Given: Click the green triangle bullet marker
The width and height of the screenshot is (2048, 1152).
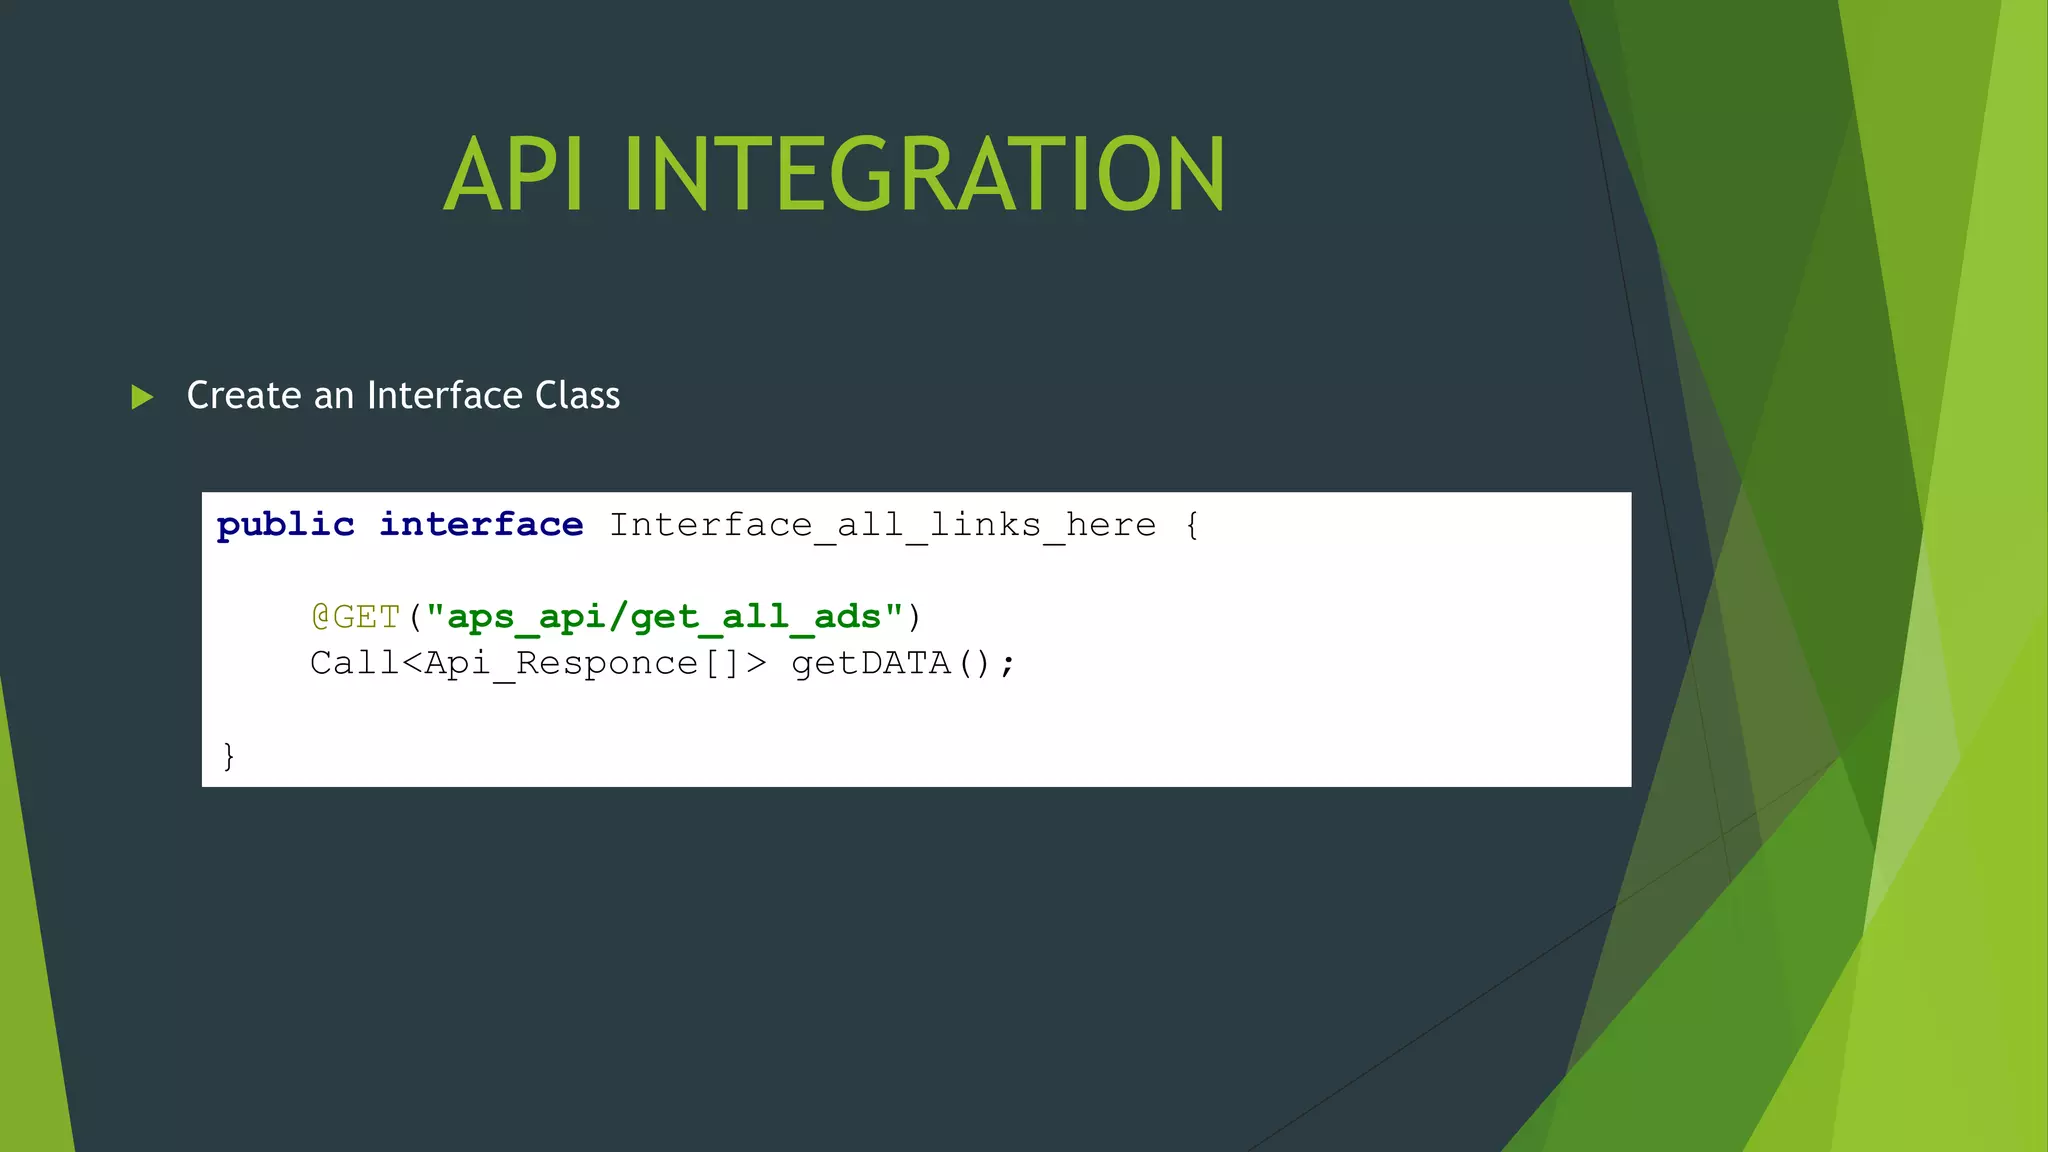Looking at the screenshot, I should tap(142, 397).
